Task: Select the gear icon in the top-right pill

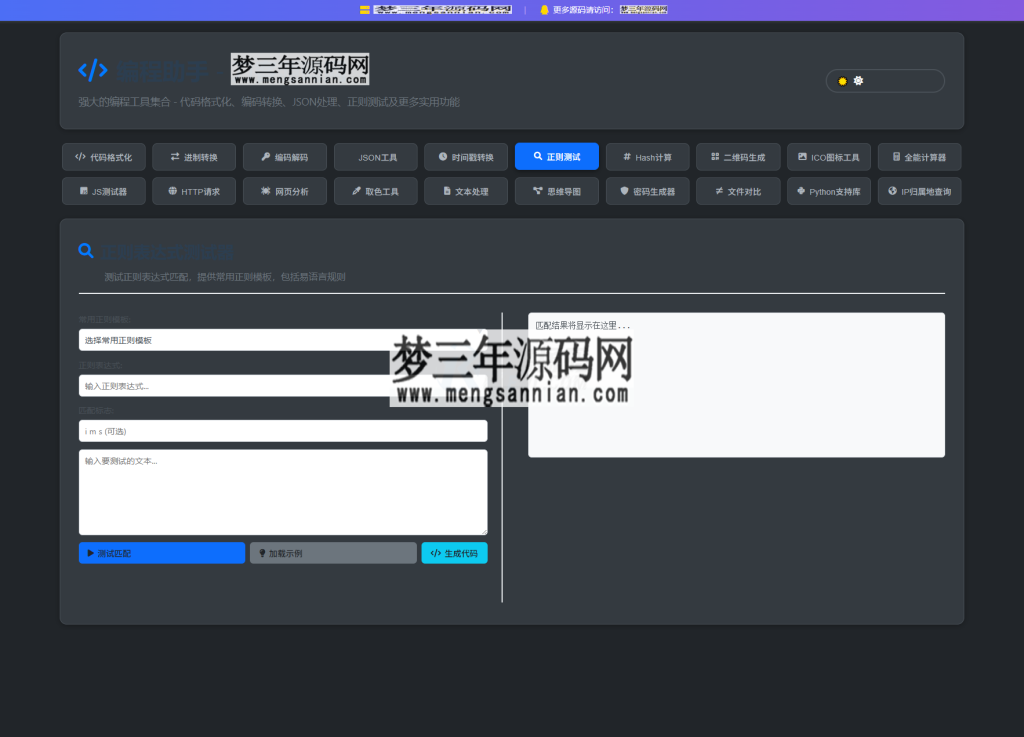Action: [x=858, y=81]
